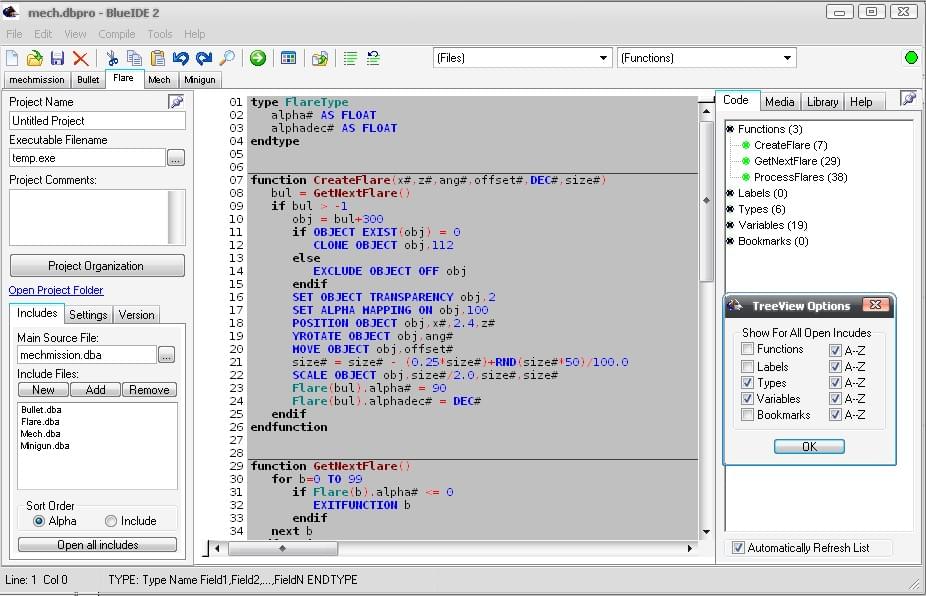Screen dimensions: 926x596
Task: Toggle A-Z sorting for Functions
Action: click(x=835, y=350)
